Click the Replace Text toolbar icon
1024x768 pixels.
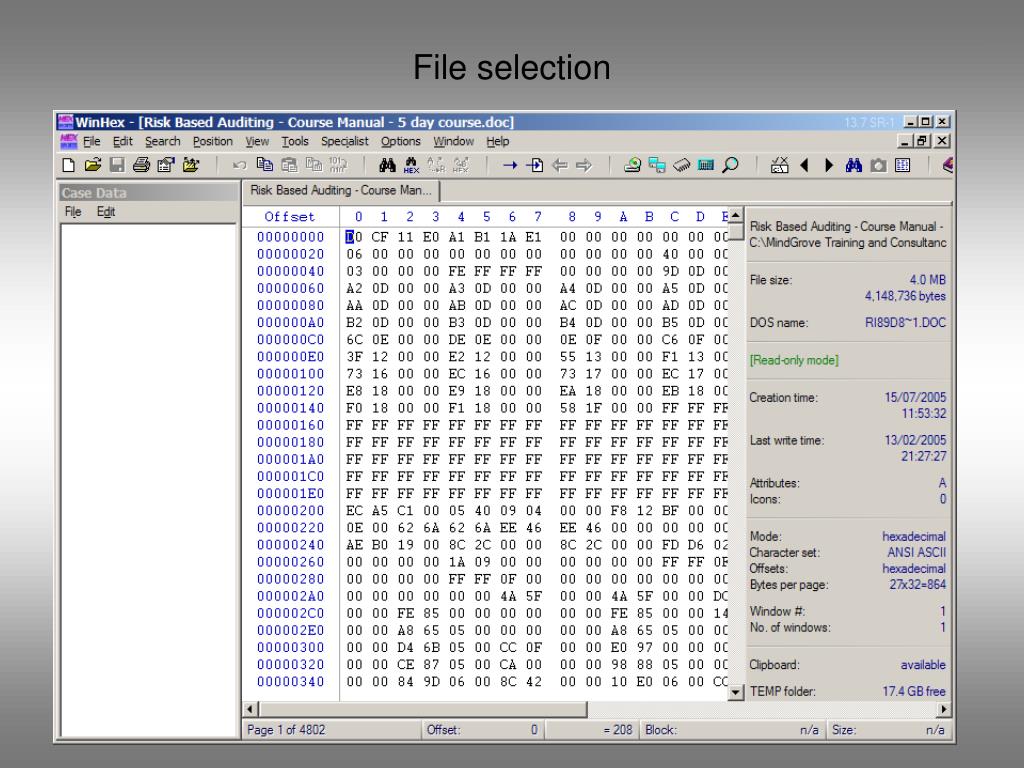point(436,165)
